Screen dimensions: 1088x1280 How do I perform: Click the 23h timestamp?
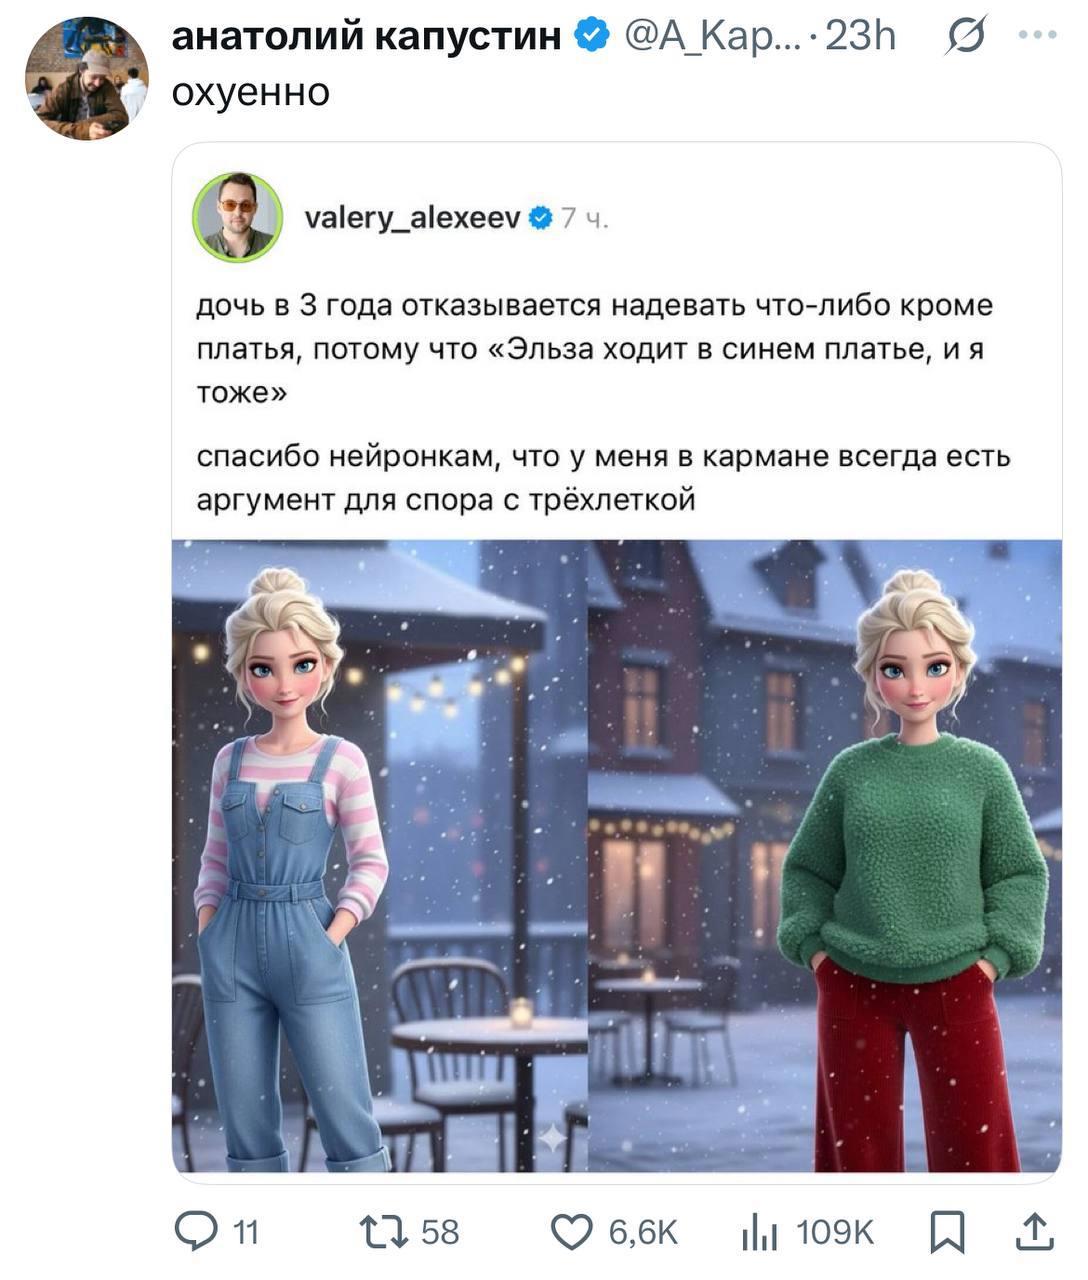860,36
